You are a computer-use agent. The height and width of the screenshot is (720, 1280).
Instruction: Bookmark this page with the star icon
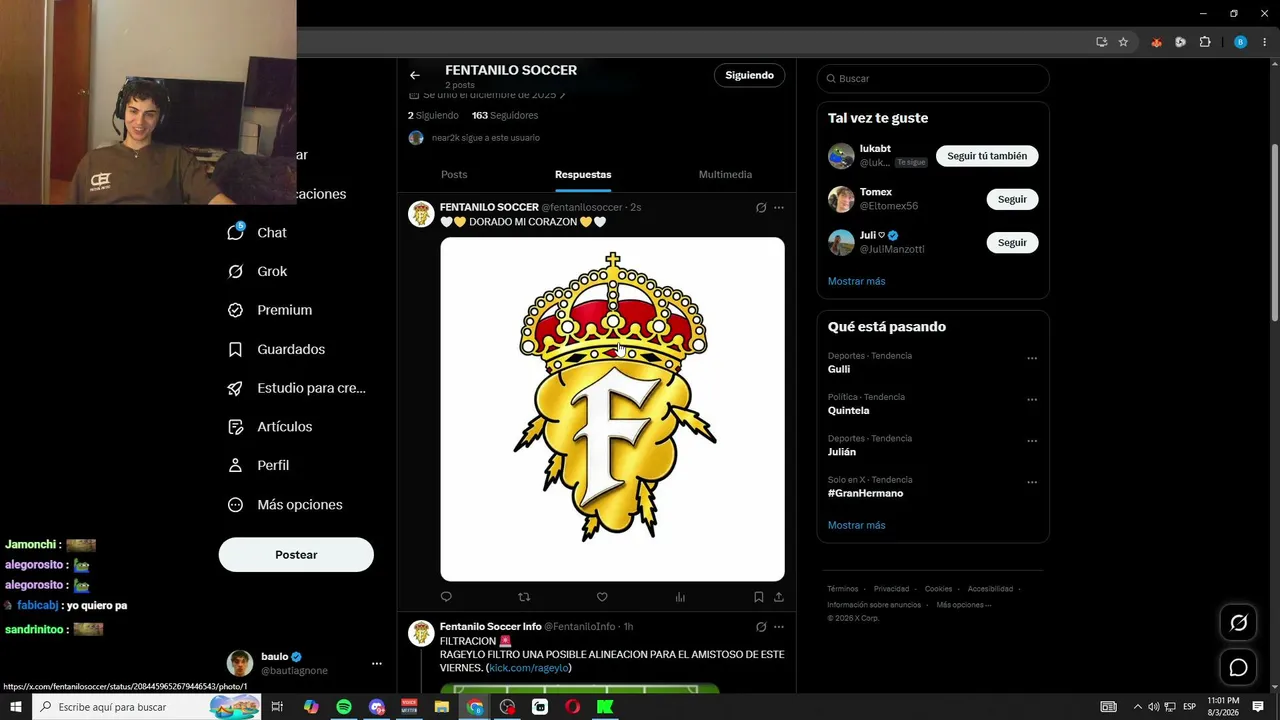1123,42
